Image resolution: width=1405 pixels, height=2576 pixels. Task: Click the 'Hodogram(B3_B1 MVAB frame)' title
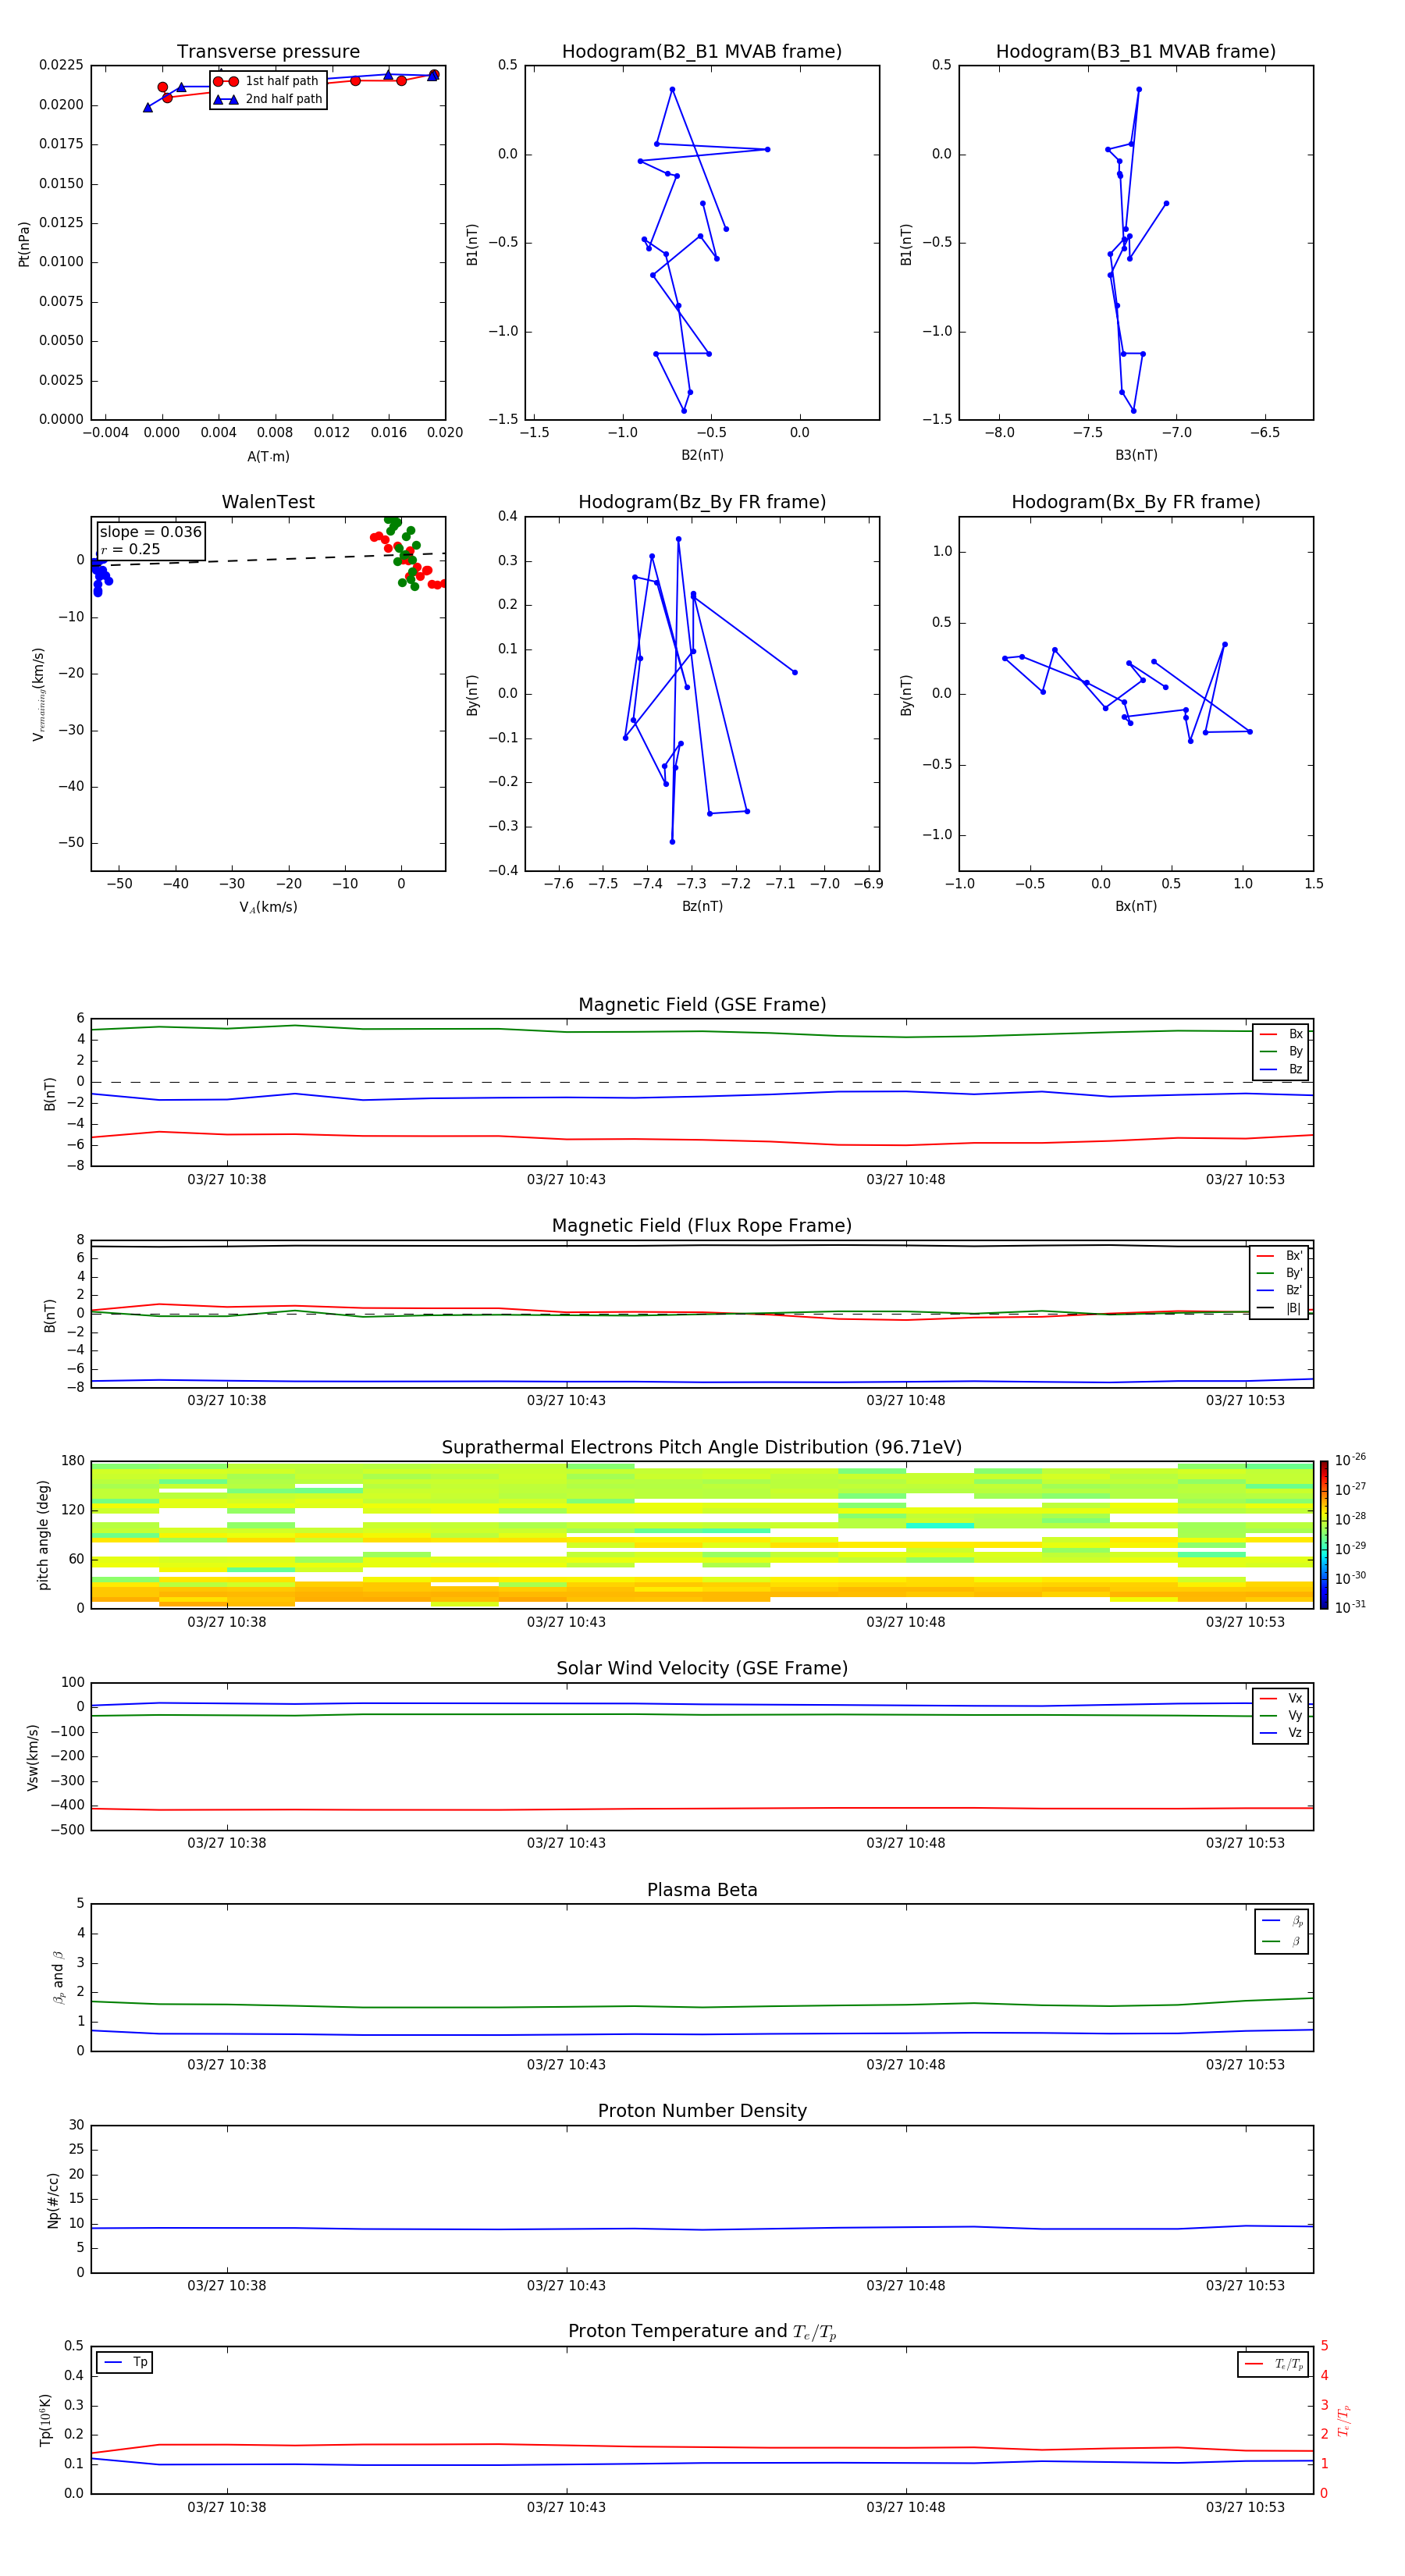(1136, 52)
